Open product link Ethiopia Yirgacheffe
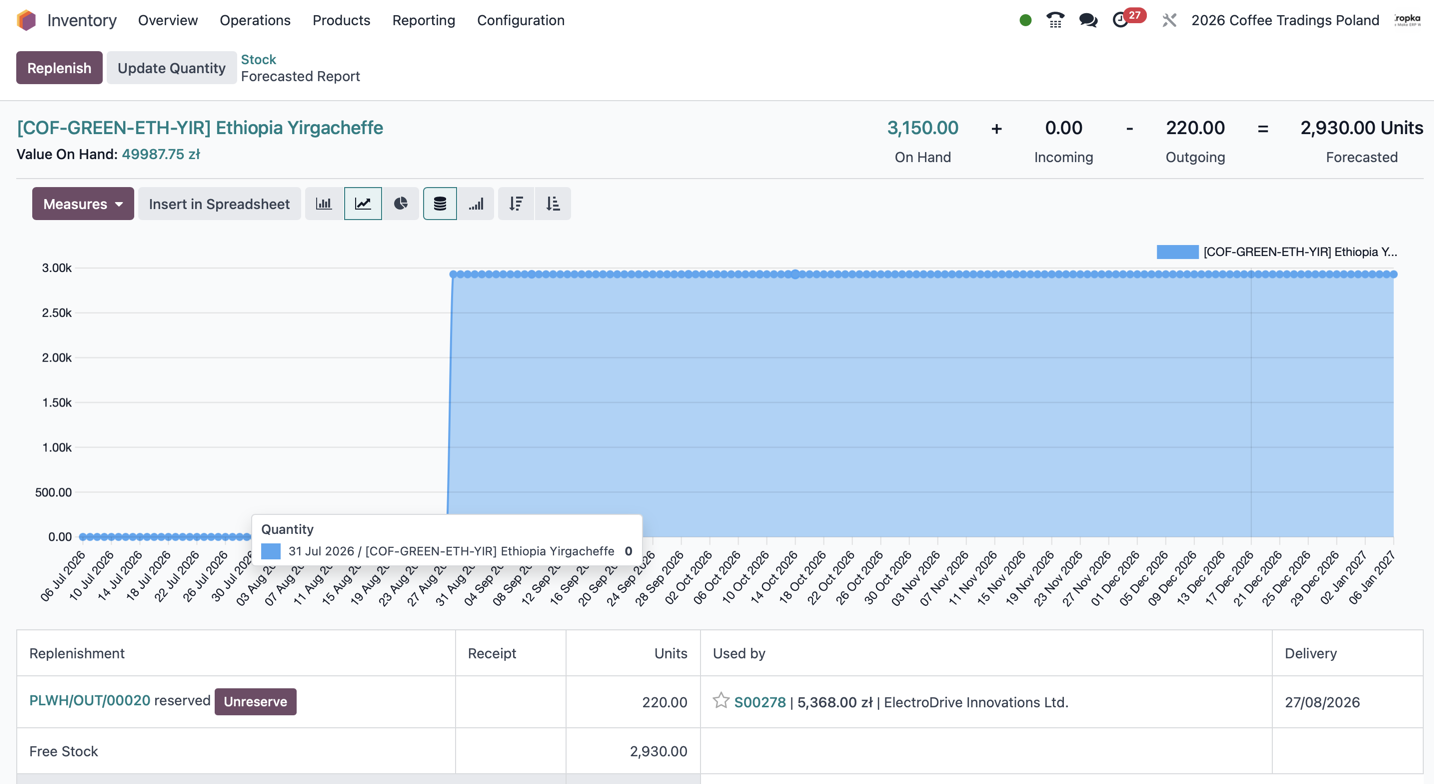 (x=200, y=128)
